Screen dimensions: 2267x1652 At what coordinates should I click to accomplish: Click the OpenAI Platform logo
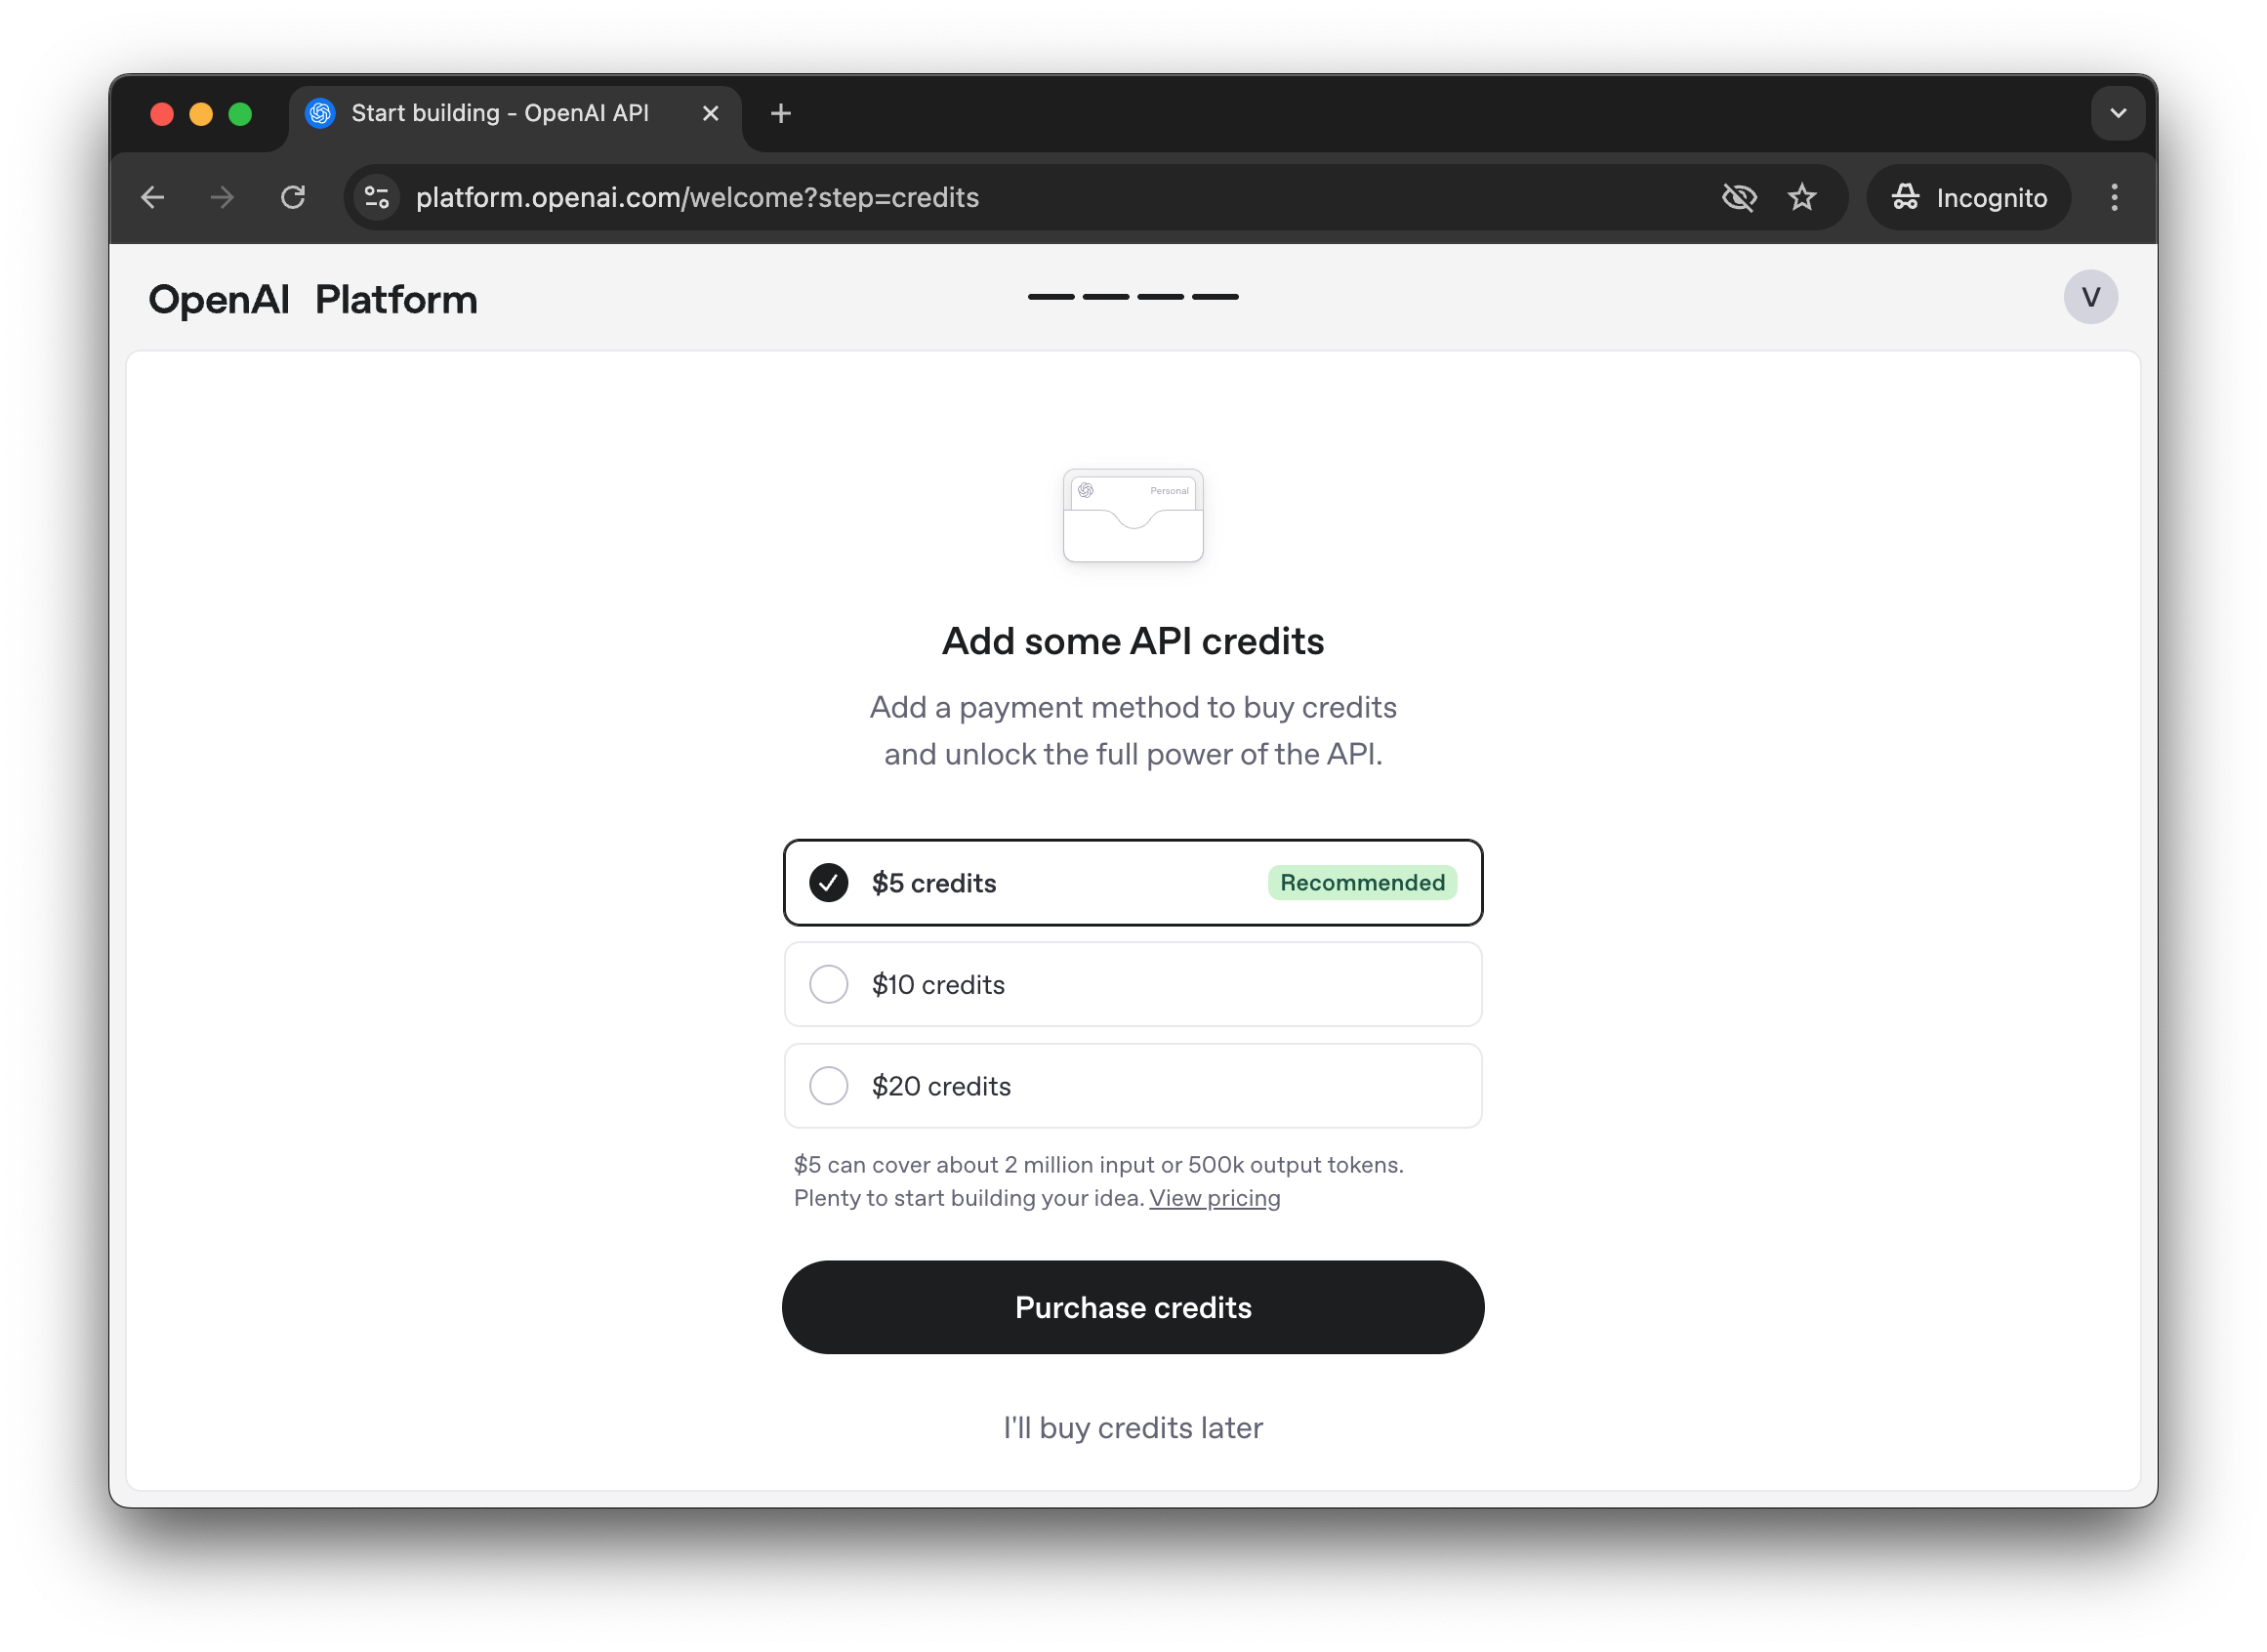tap(313, 299)
